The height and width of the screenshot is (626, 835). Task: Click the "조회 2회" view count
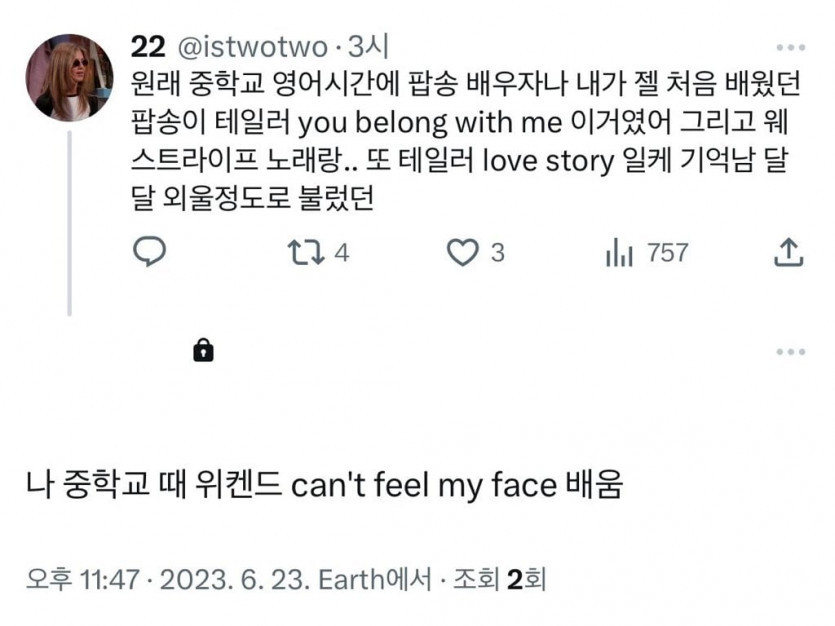tap(498, 579)
